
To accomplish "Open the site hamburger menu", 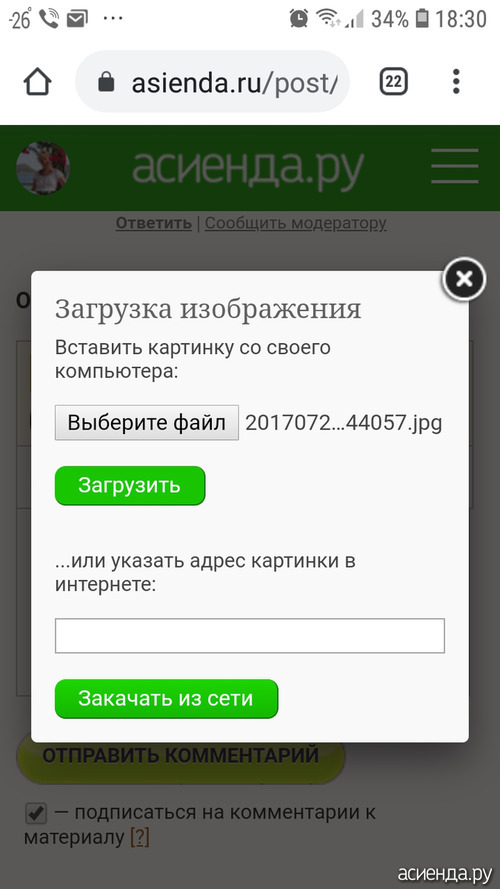I will 455,166.
